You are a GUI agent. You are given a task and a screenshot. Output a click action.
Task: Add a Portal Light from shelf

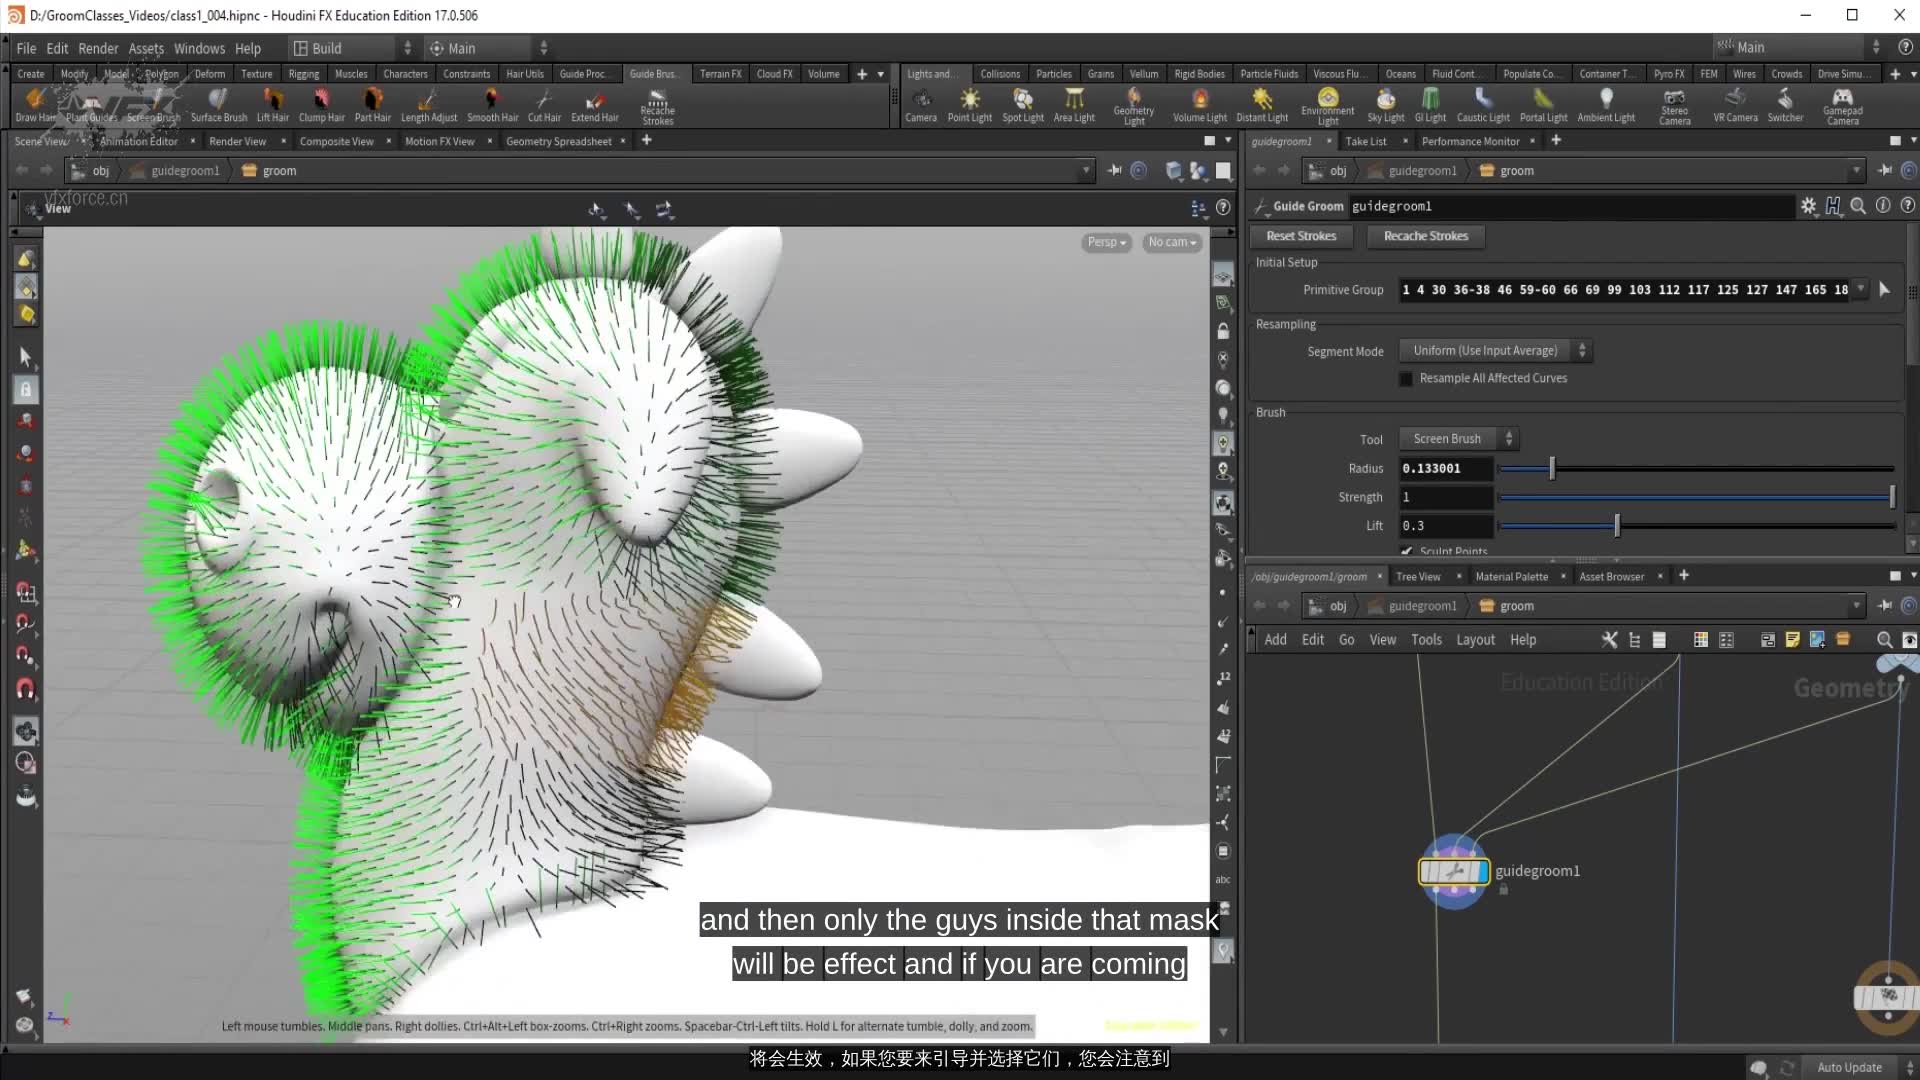[x=1544, y=105]
